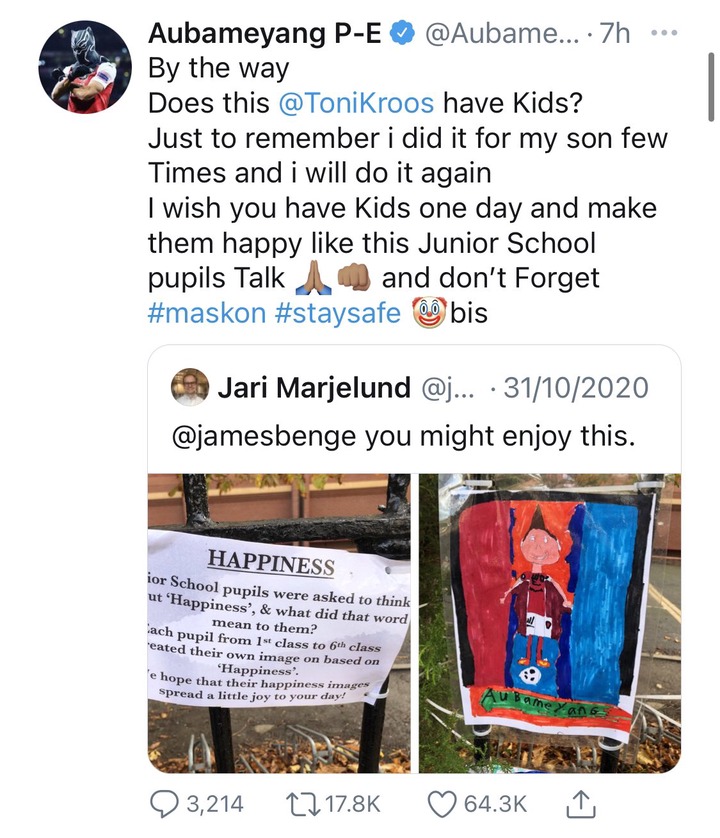Viewport: 720px width, 838px height.
Task: Open the #staysafe hashtag
Action: pos(338,313)
